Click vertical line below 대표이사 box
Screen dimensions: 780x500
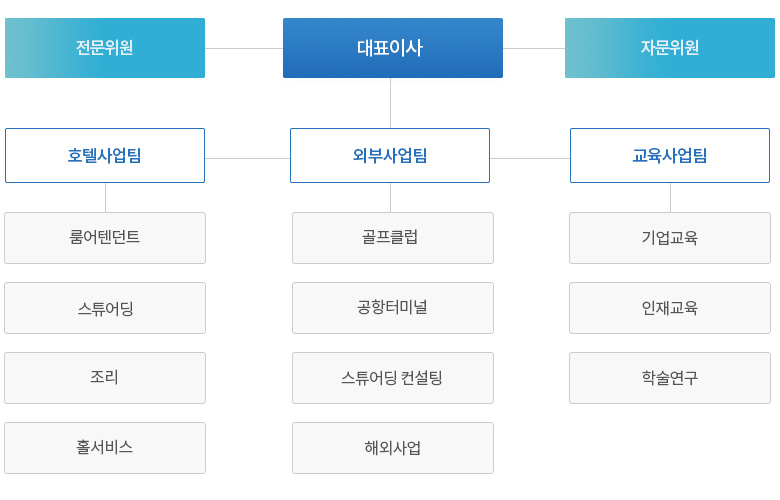(390, 103)
